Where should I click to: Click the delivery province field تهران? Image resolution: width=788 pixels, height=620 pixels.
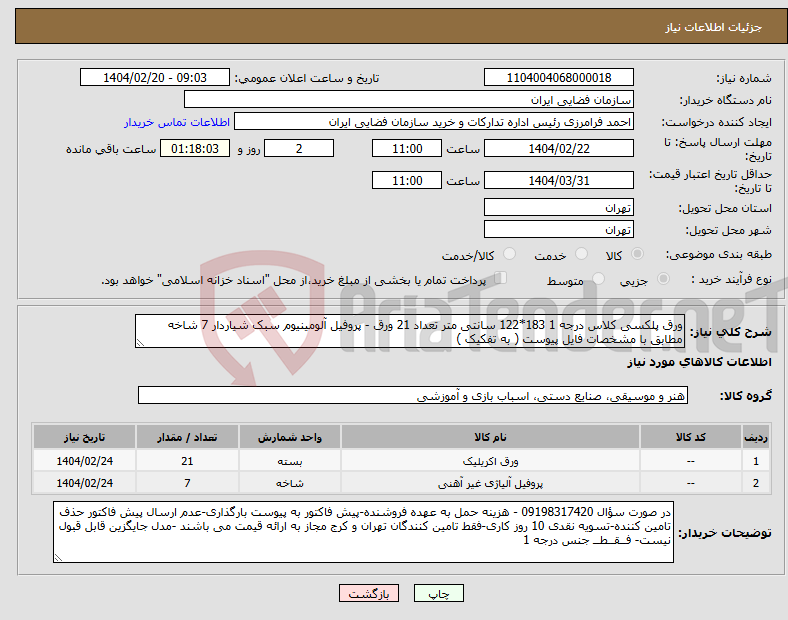[558, 208]
